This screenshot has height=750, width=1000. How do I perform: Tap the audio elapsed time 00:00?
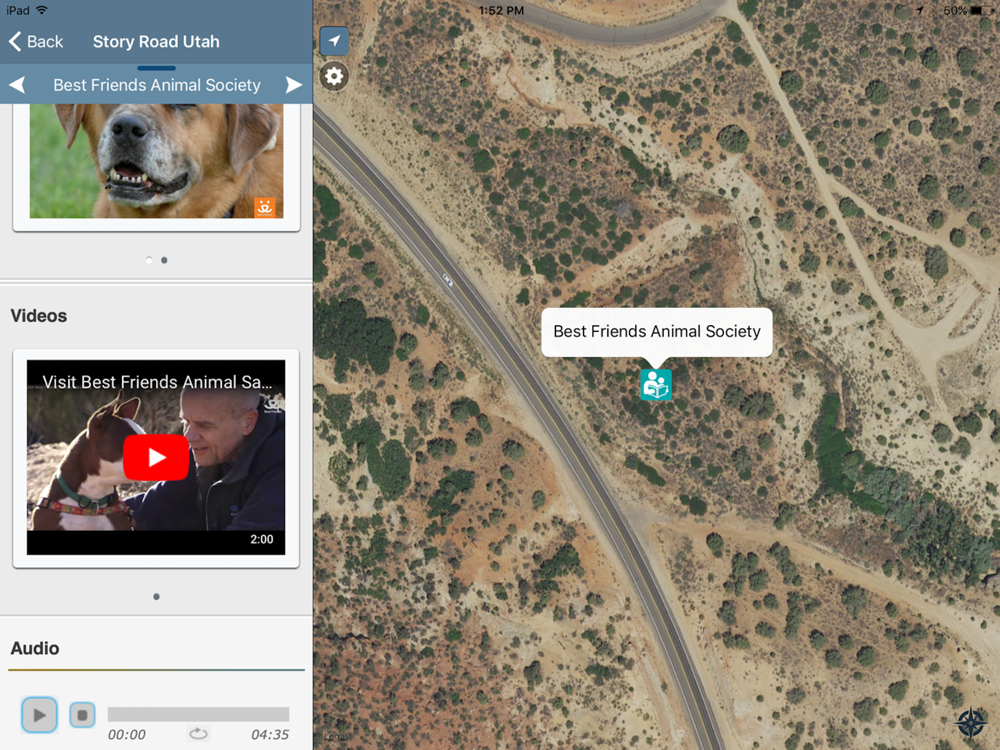tap(126, 735)
